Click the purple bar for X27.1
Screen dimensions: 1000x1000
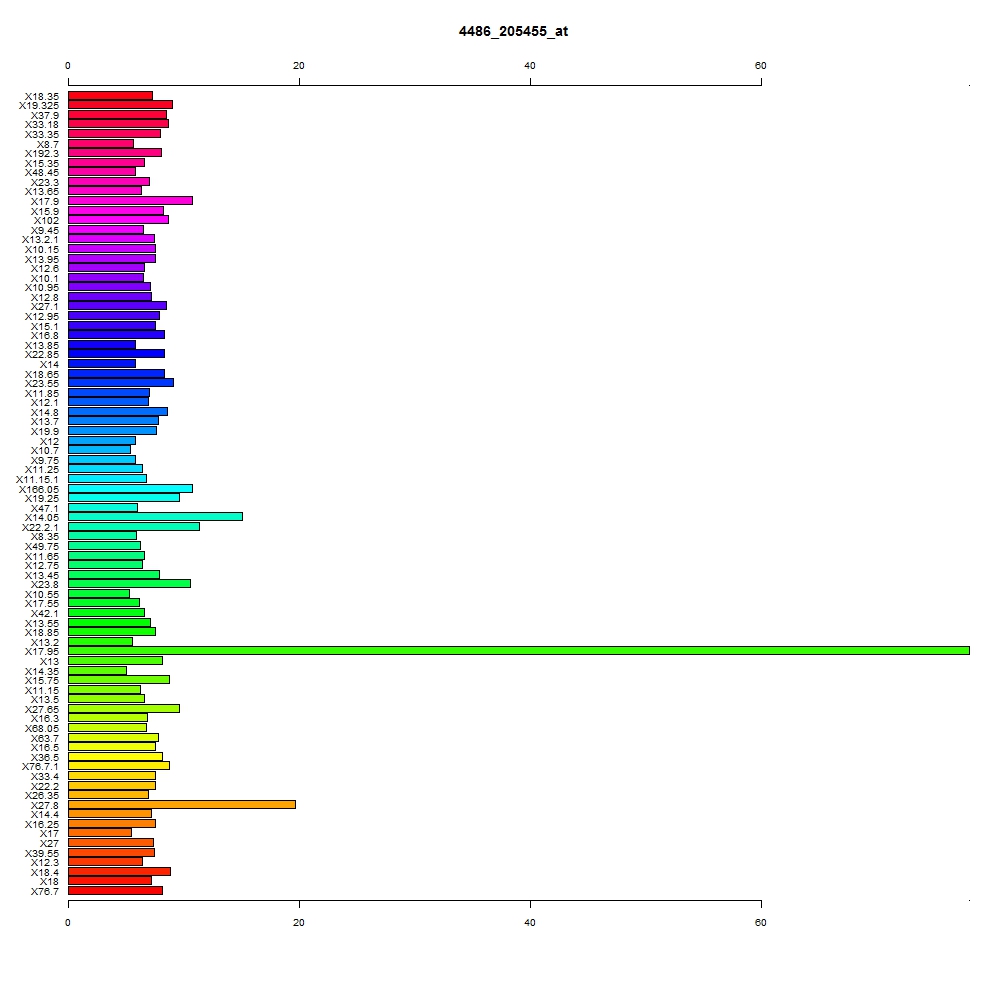(x=117, y=305)
